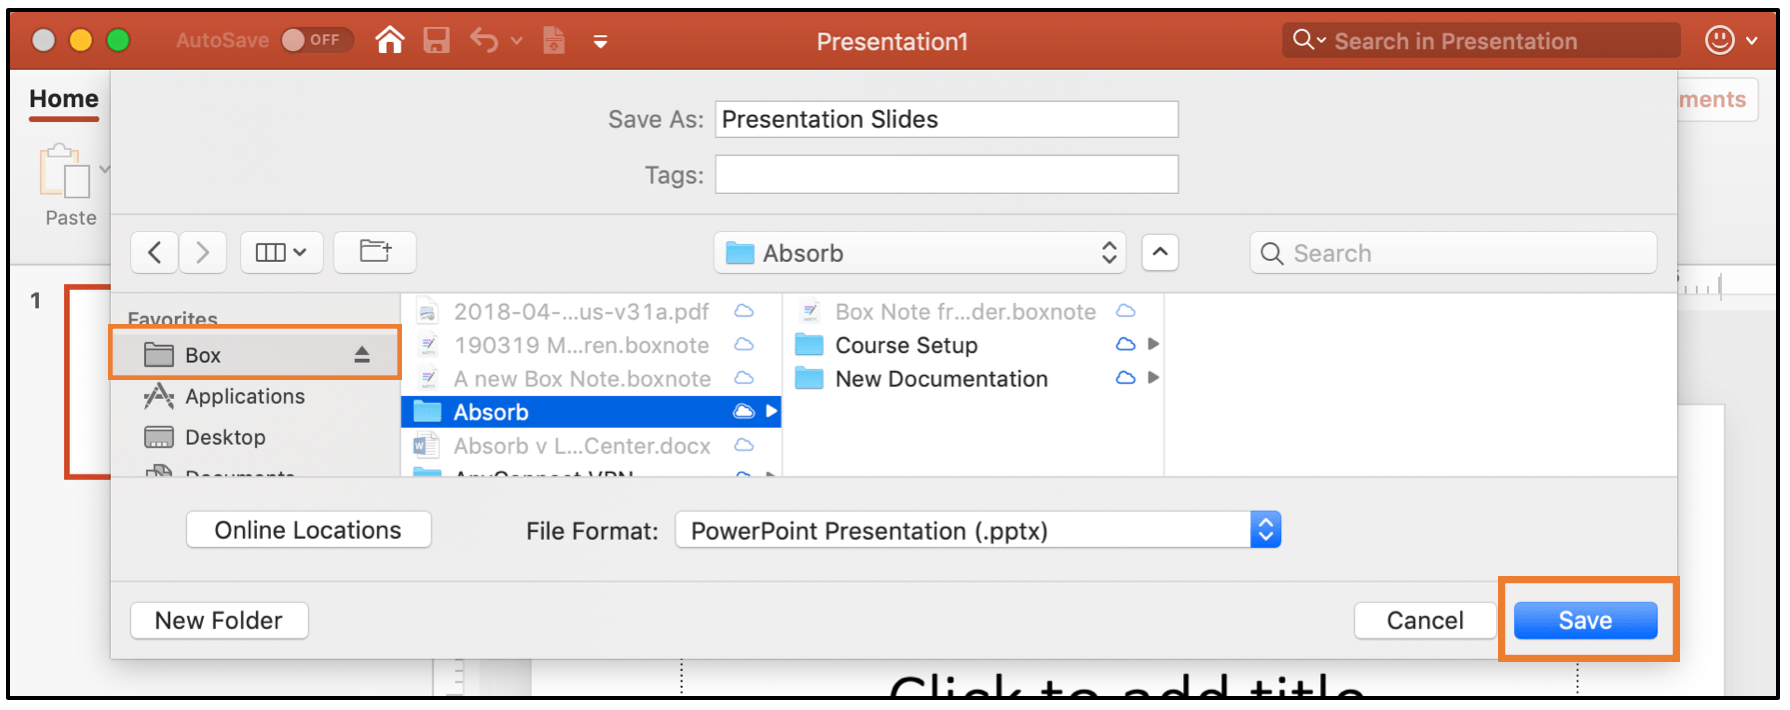Click the cloud icon on the 2018-04 pdf row
The width and height of the screenshot is (1790, 710).
point(744,311)
